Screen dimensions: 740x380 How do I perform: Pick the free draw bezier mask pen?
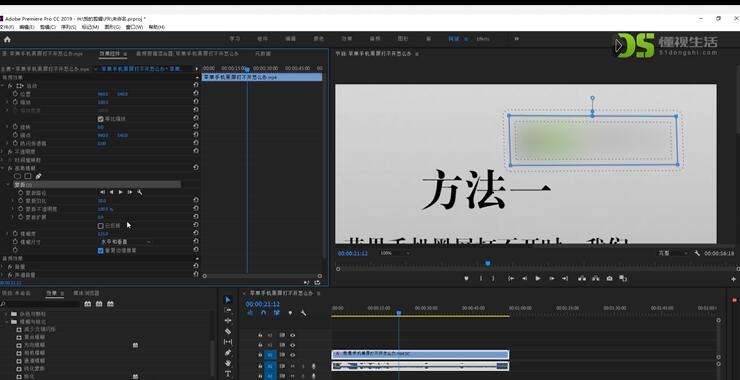(38, 176)
